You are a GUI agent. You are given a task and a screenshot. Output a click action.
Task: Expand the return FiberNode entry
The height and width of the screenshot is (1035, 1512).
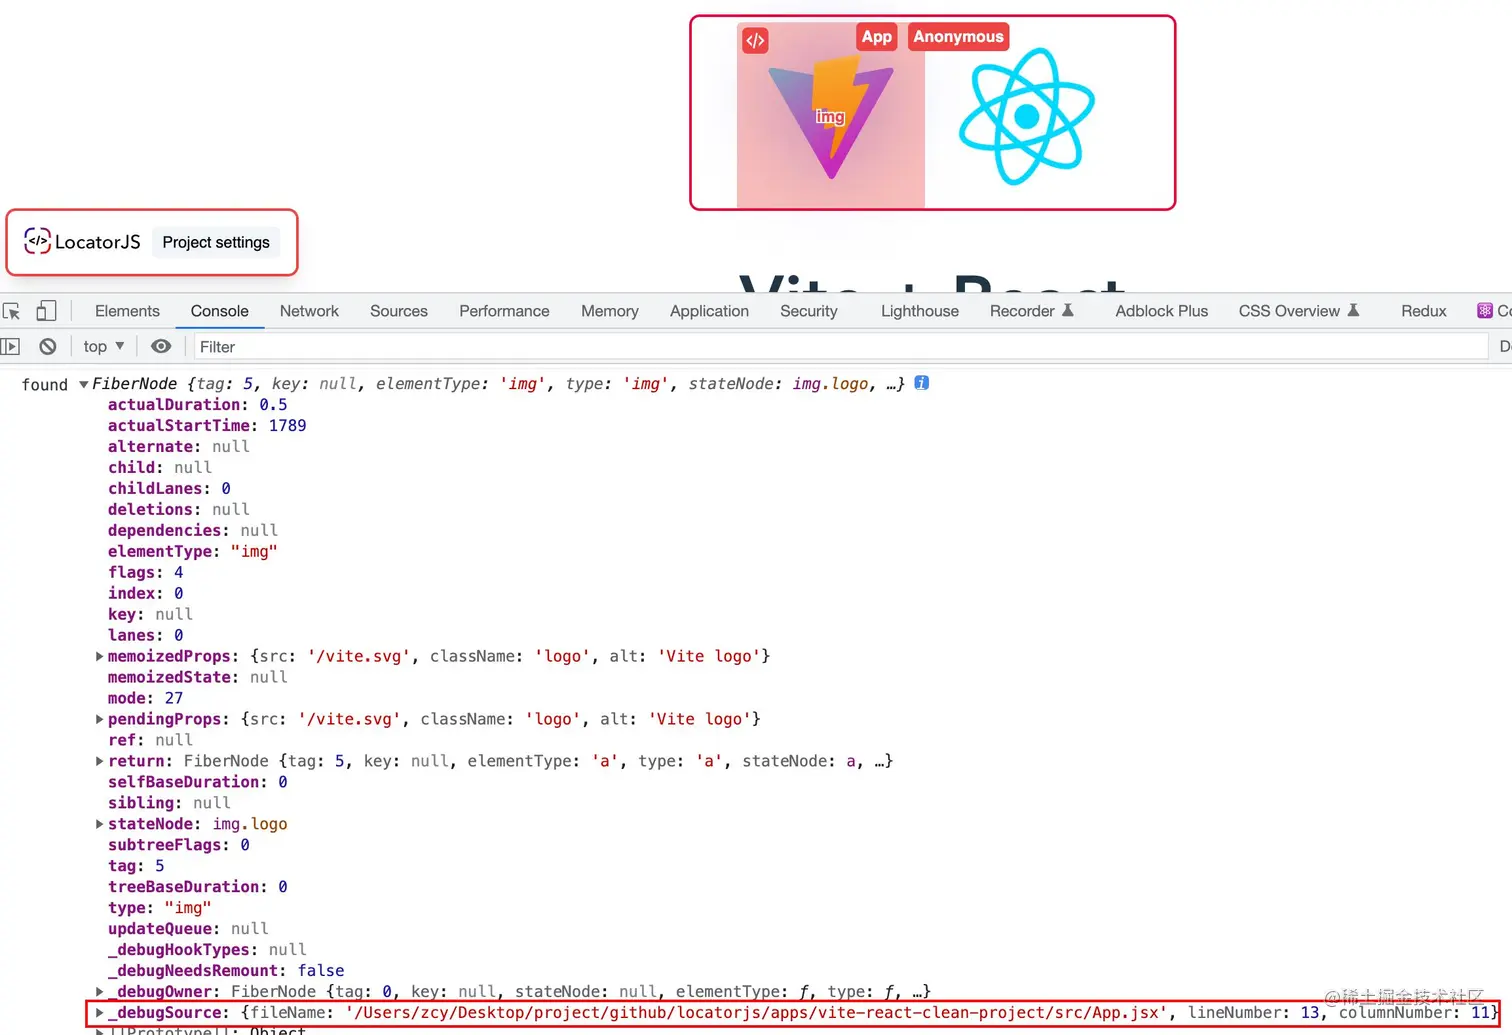(x=99, y=761)
